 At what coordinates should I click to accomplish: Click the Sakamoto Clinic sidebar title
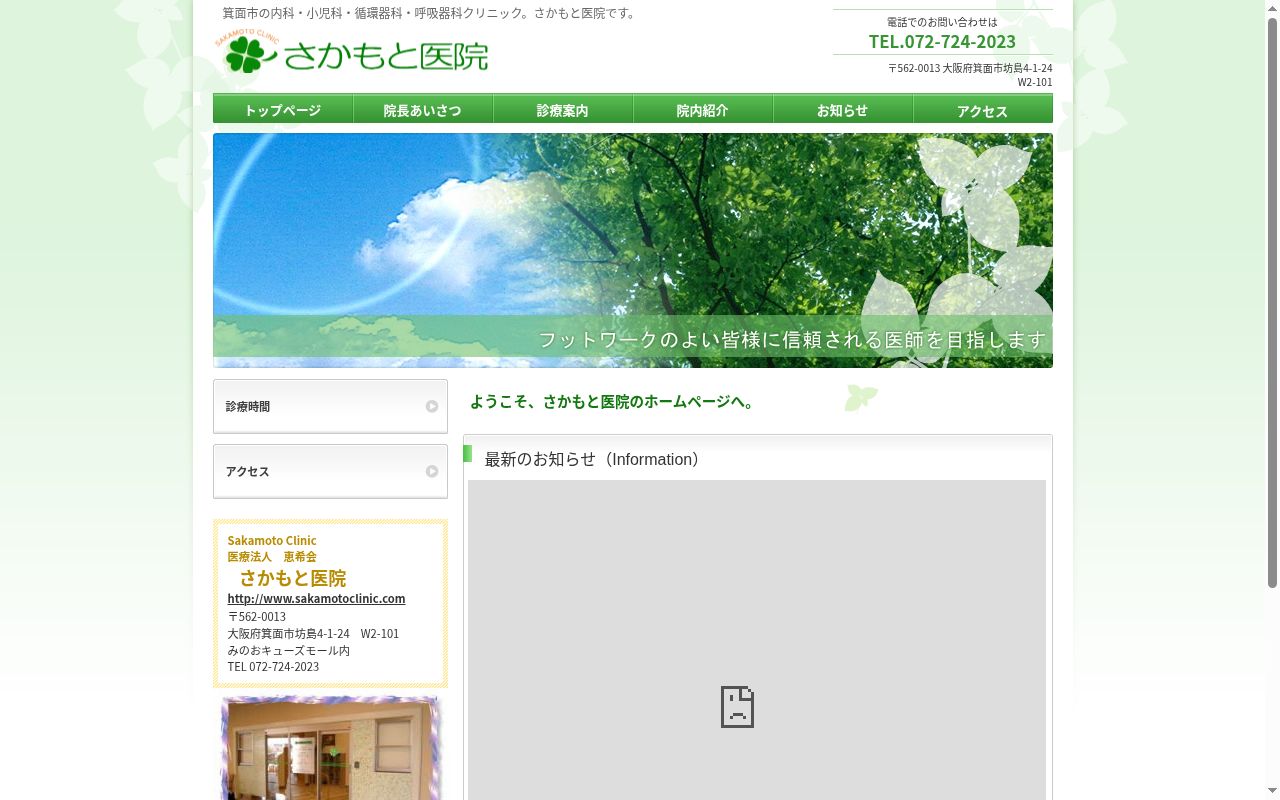272,540
